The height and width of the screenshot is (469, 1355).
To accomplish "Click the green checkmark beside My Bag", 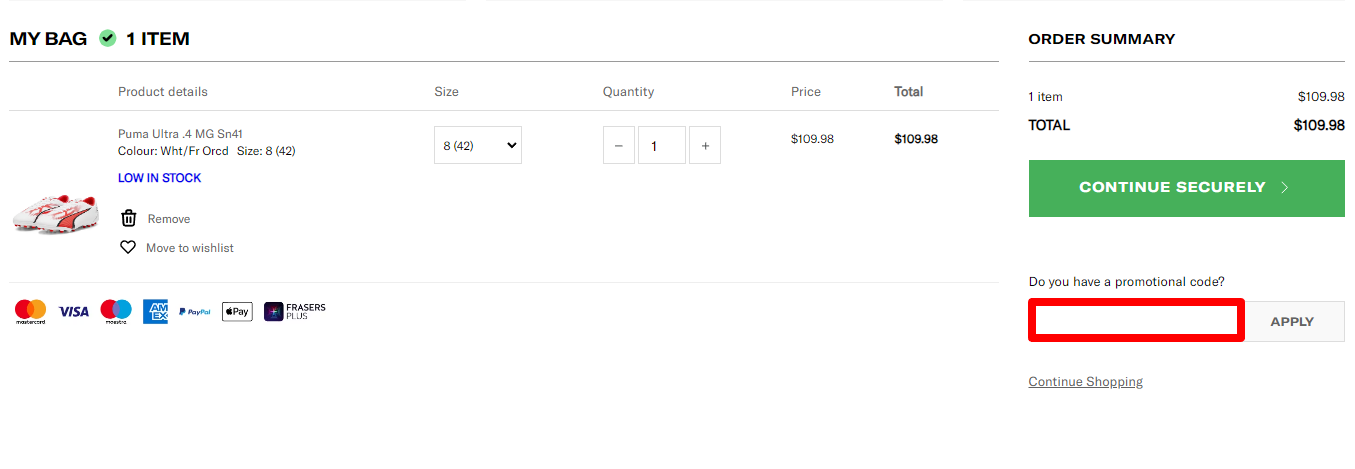I will [x=108, y=39].
